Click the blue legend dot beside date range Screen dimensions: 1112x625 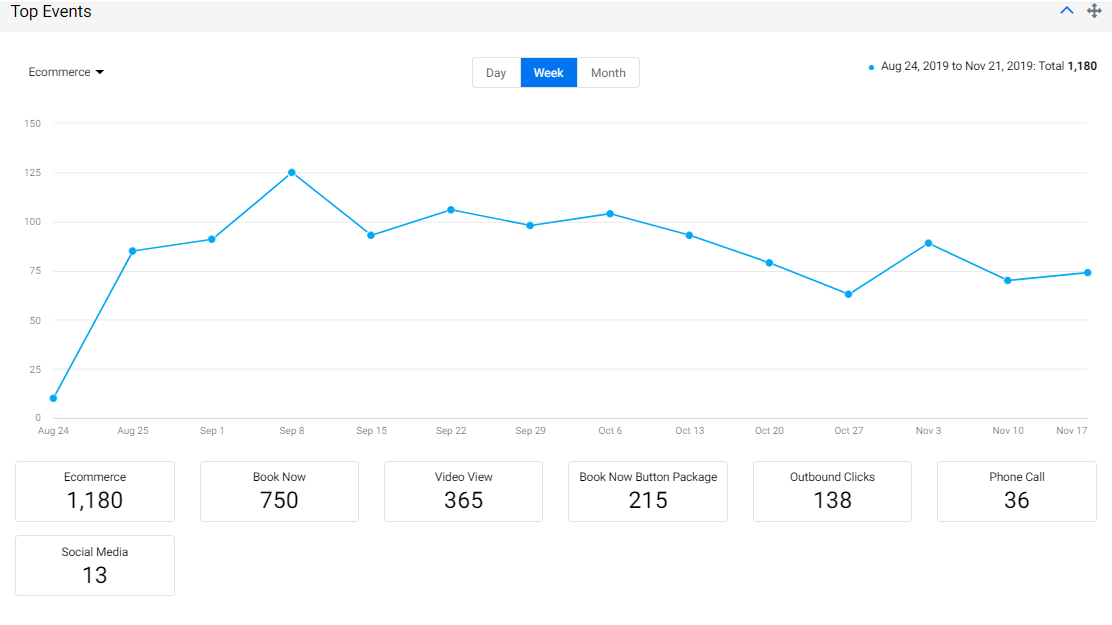(871, 67)
